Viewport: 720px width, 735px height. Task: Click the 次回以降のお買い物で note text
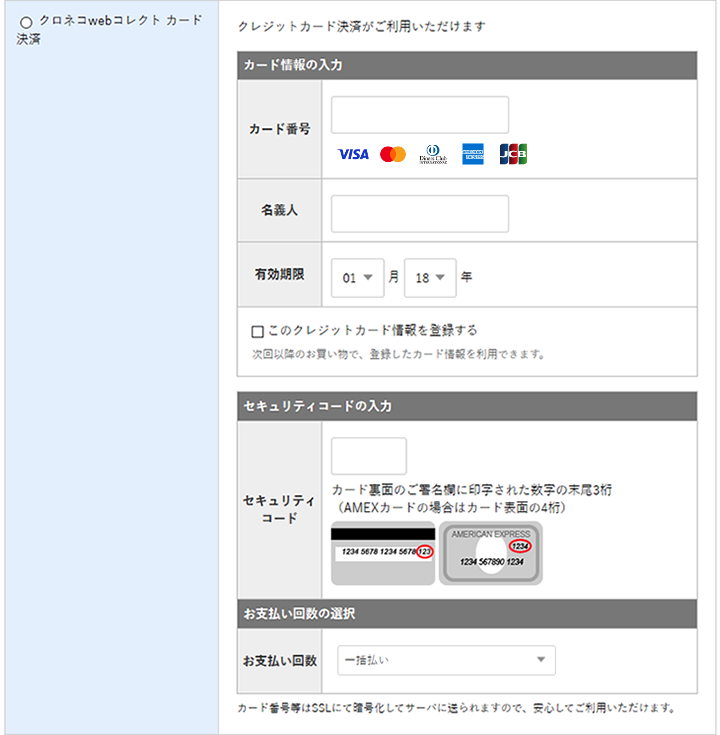[398, 354]
